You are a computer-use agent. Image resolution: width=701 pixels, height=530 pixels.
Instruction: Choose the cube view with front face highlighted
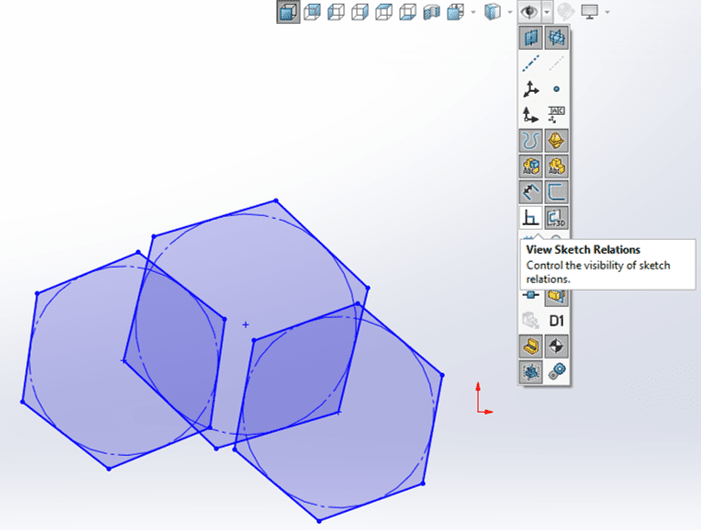312,12
